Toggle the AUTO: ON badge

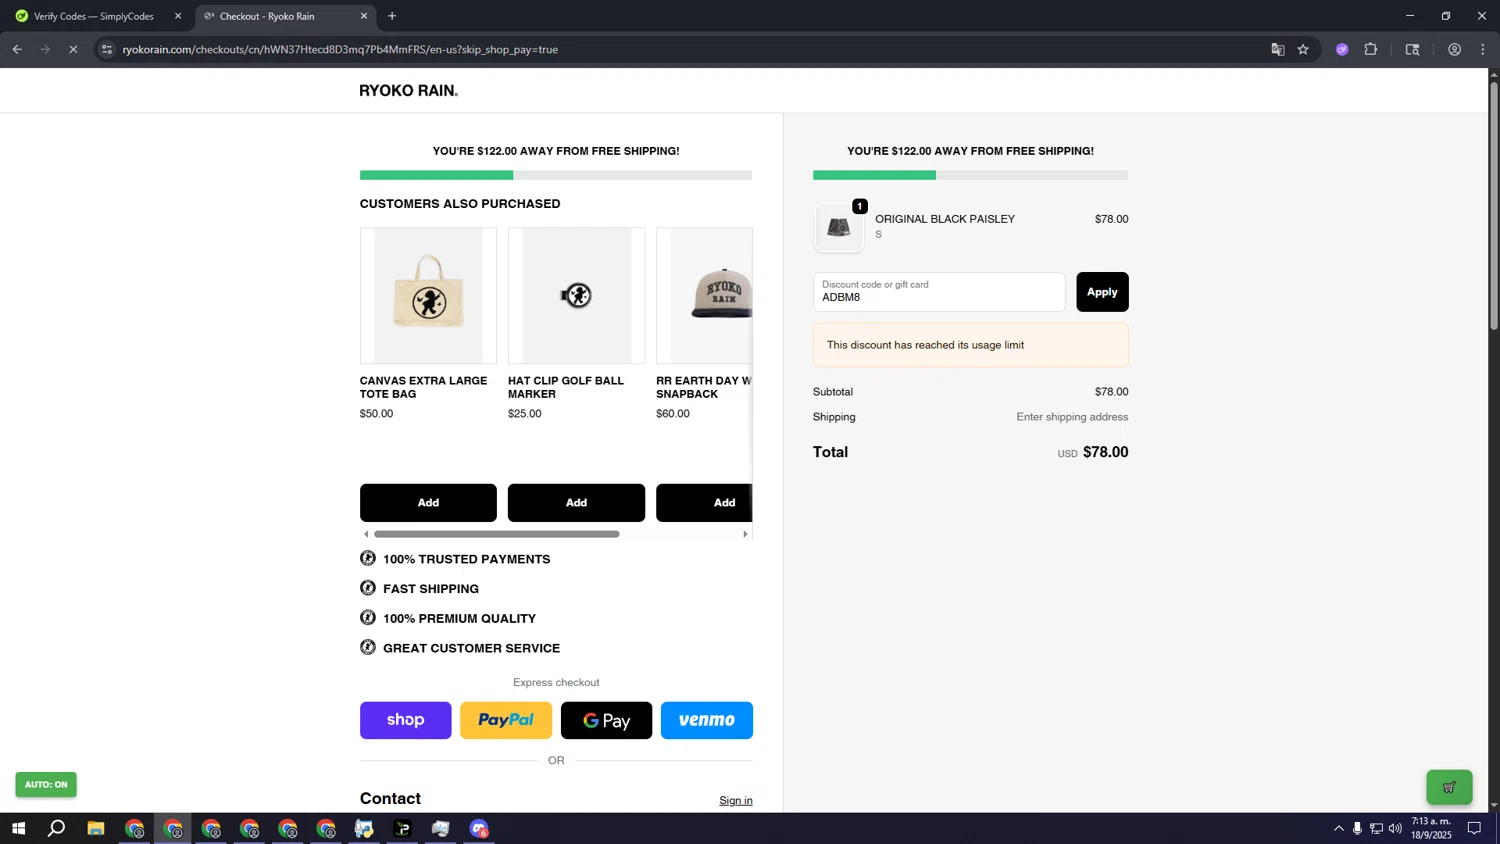tap(46, 785)
